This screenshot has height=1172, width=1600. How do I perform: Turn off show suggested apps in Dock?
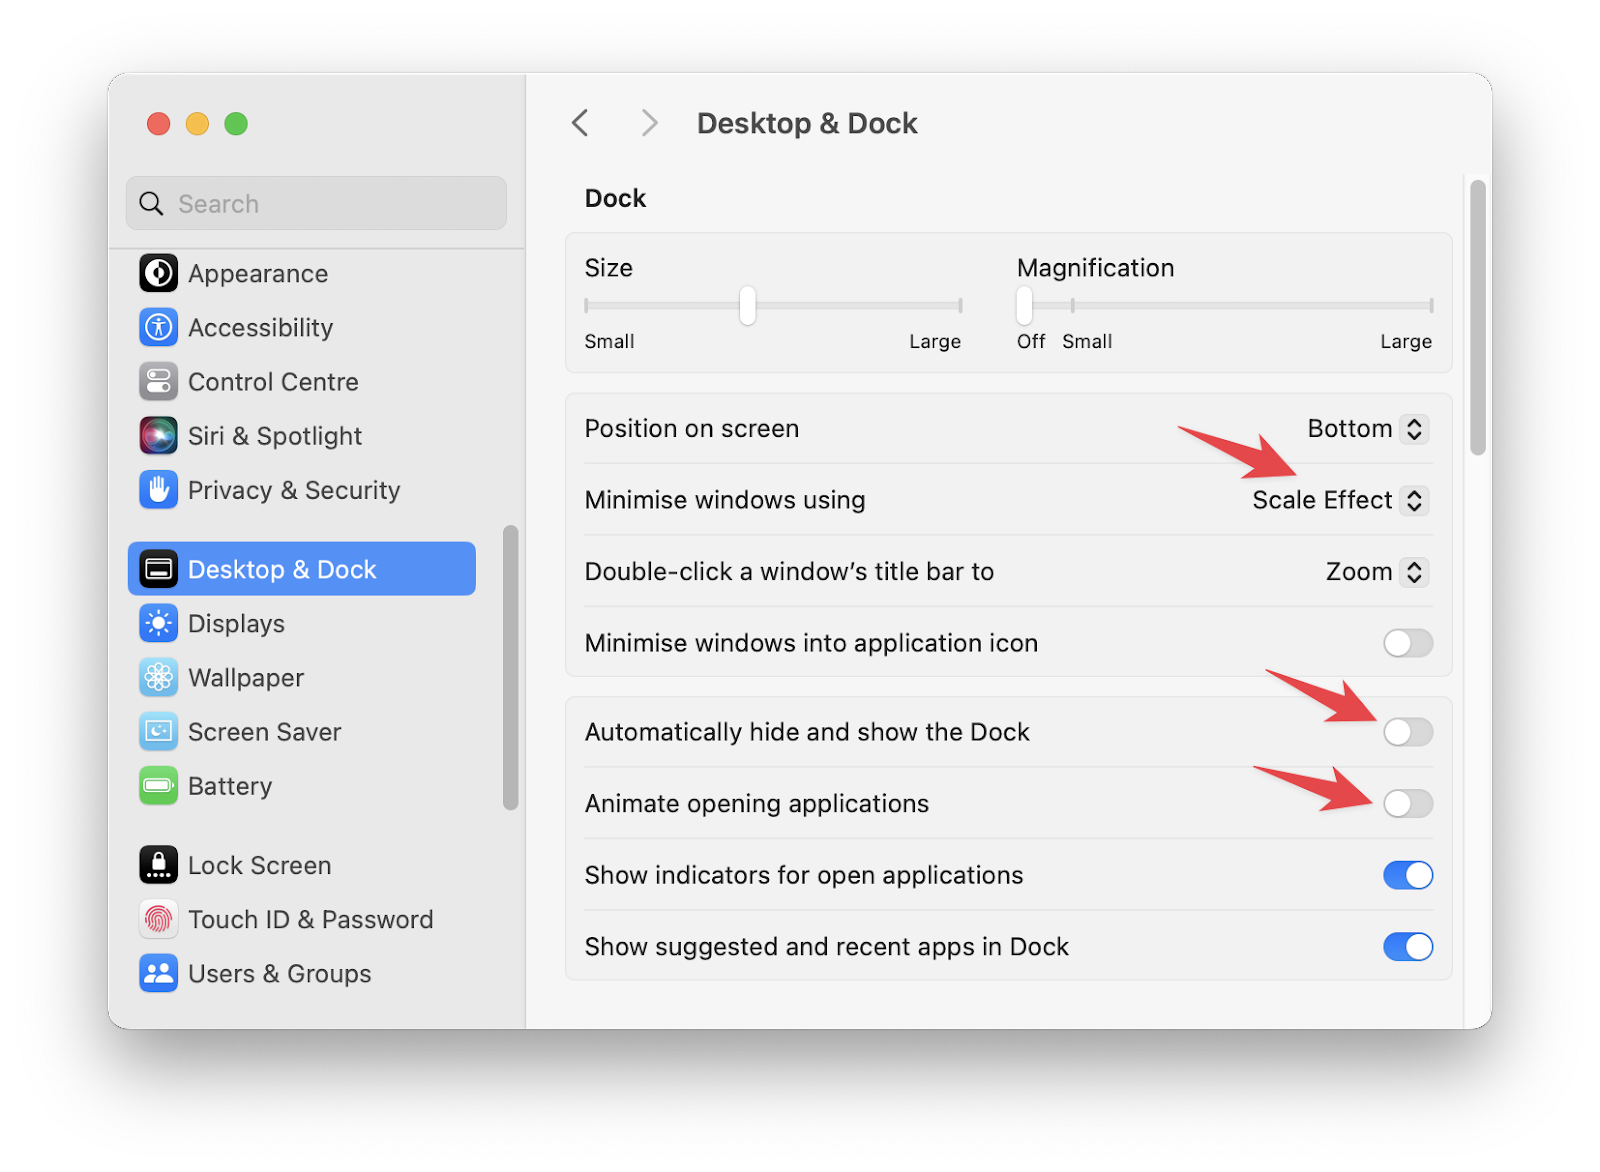[1408, 947]
